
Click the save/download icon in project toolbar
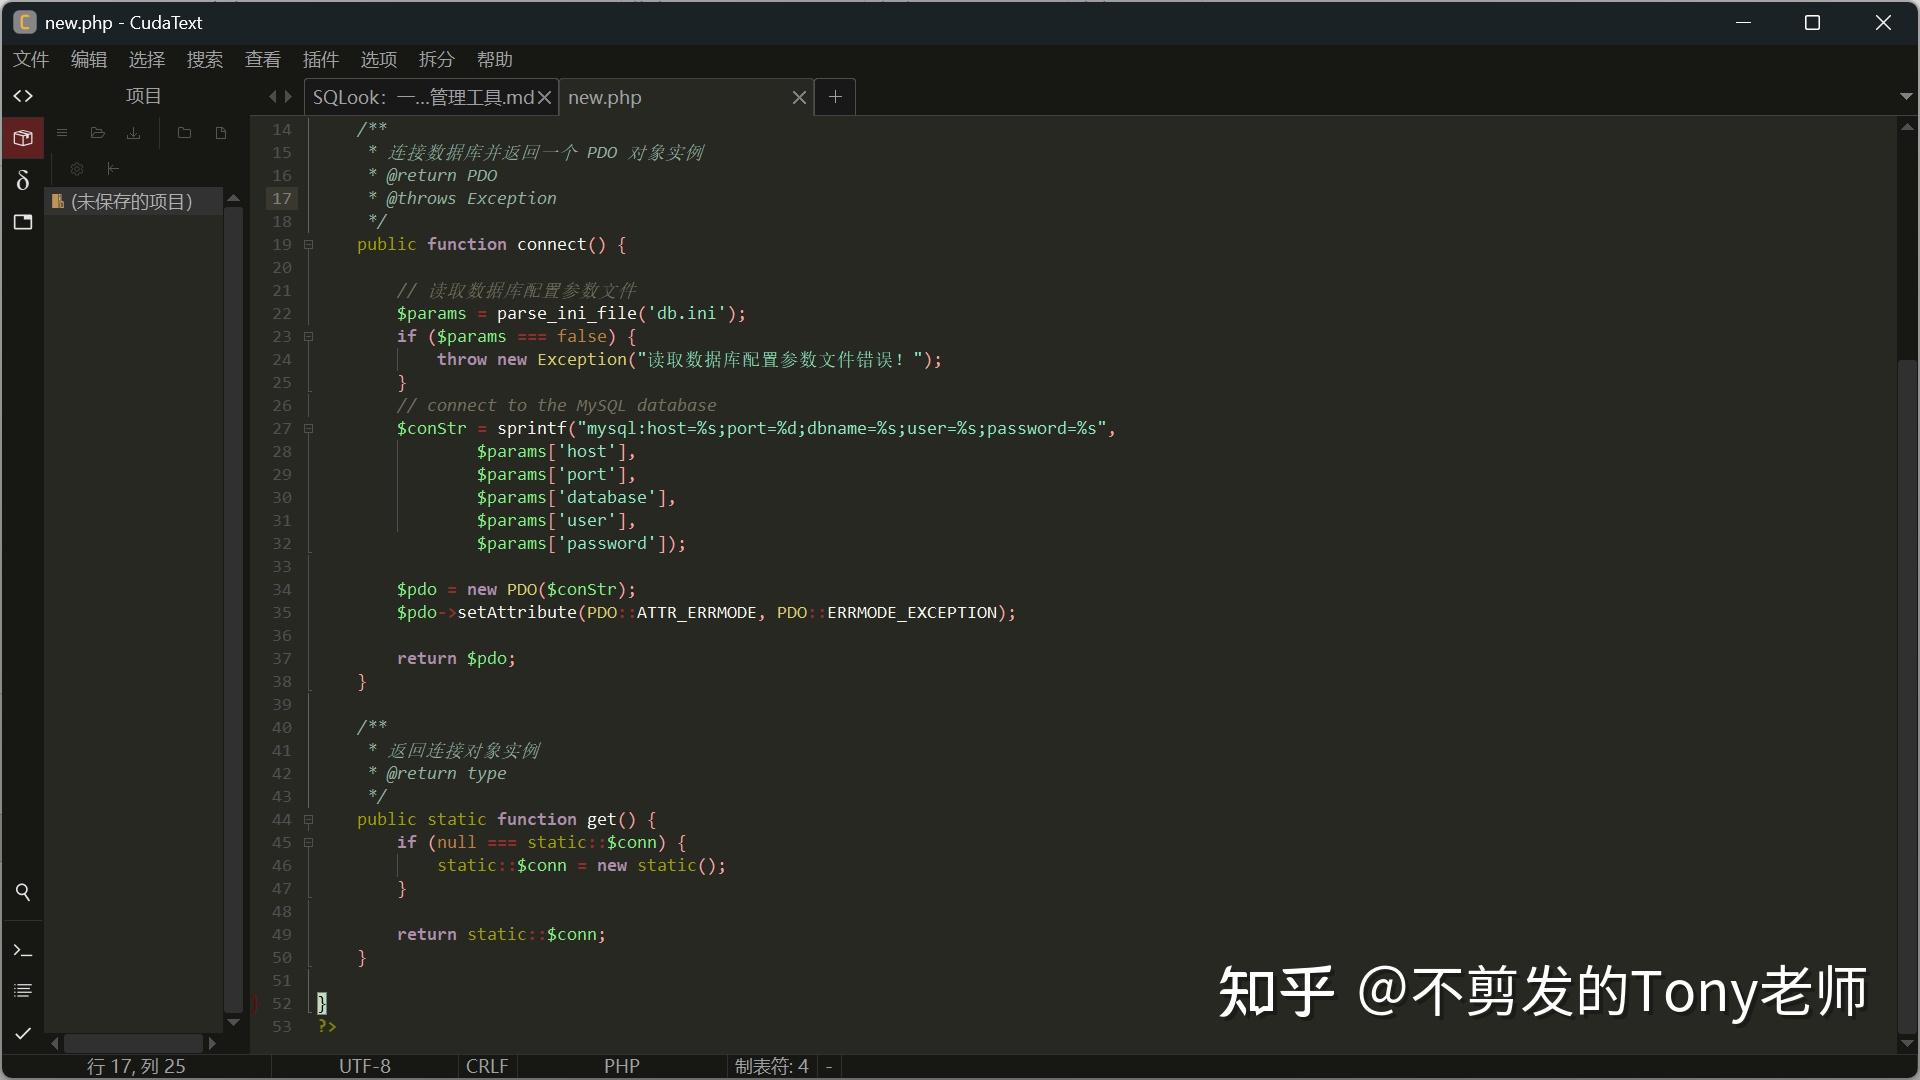pyautogui.click(x=132, y=132)
